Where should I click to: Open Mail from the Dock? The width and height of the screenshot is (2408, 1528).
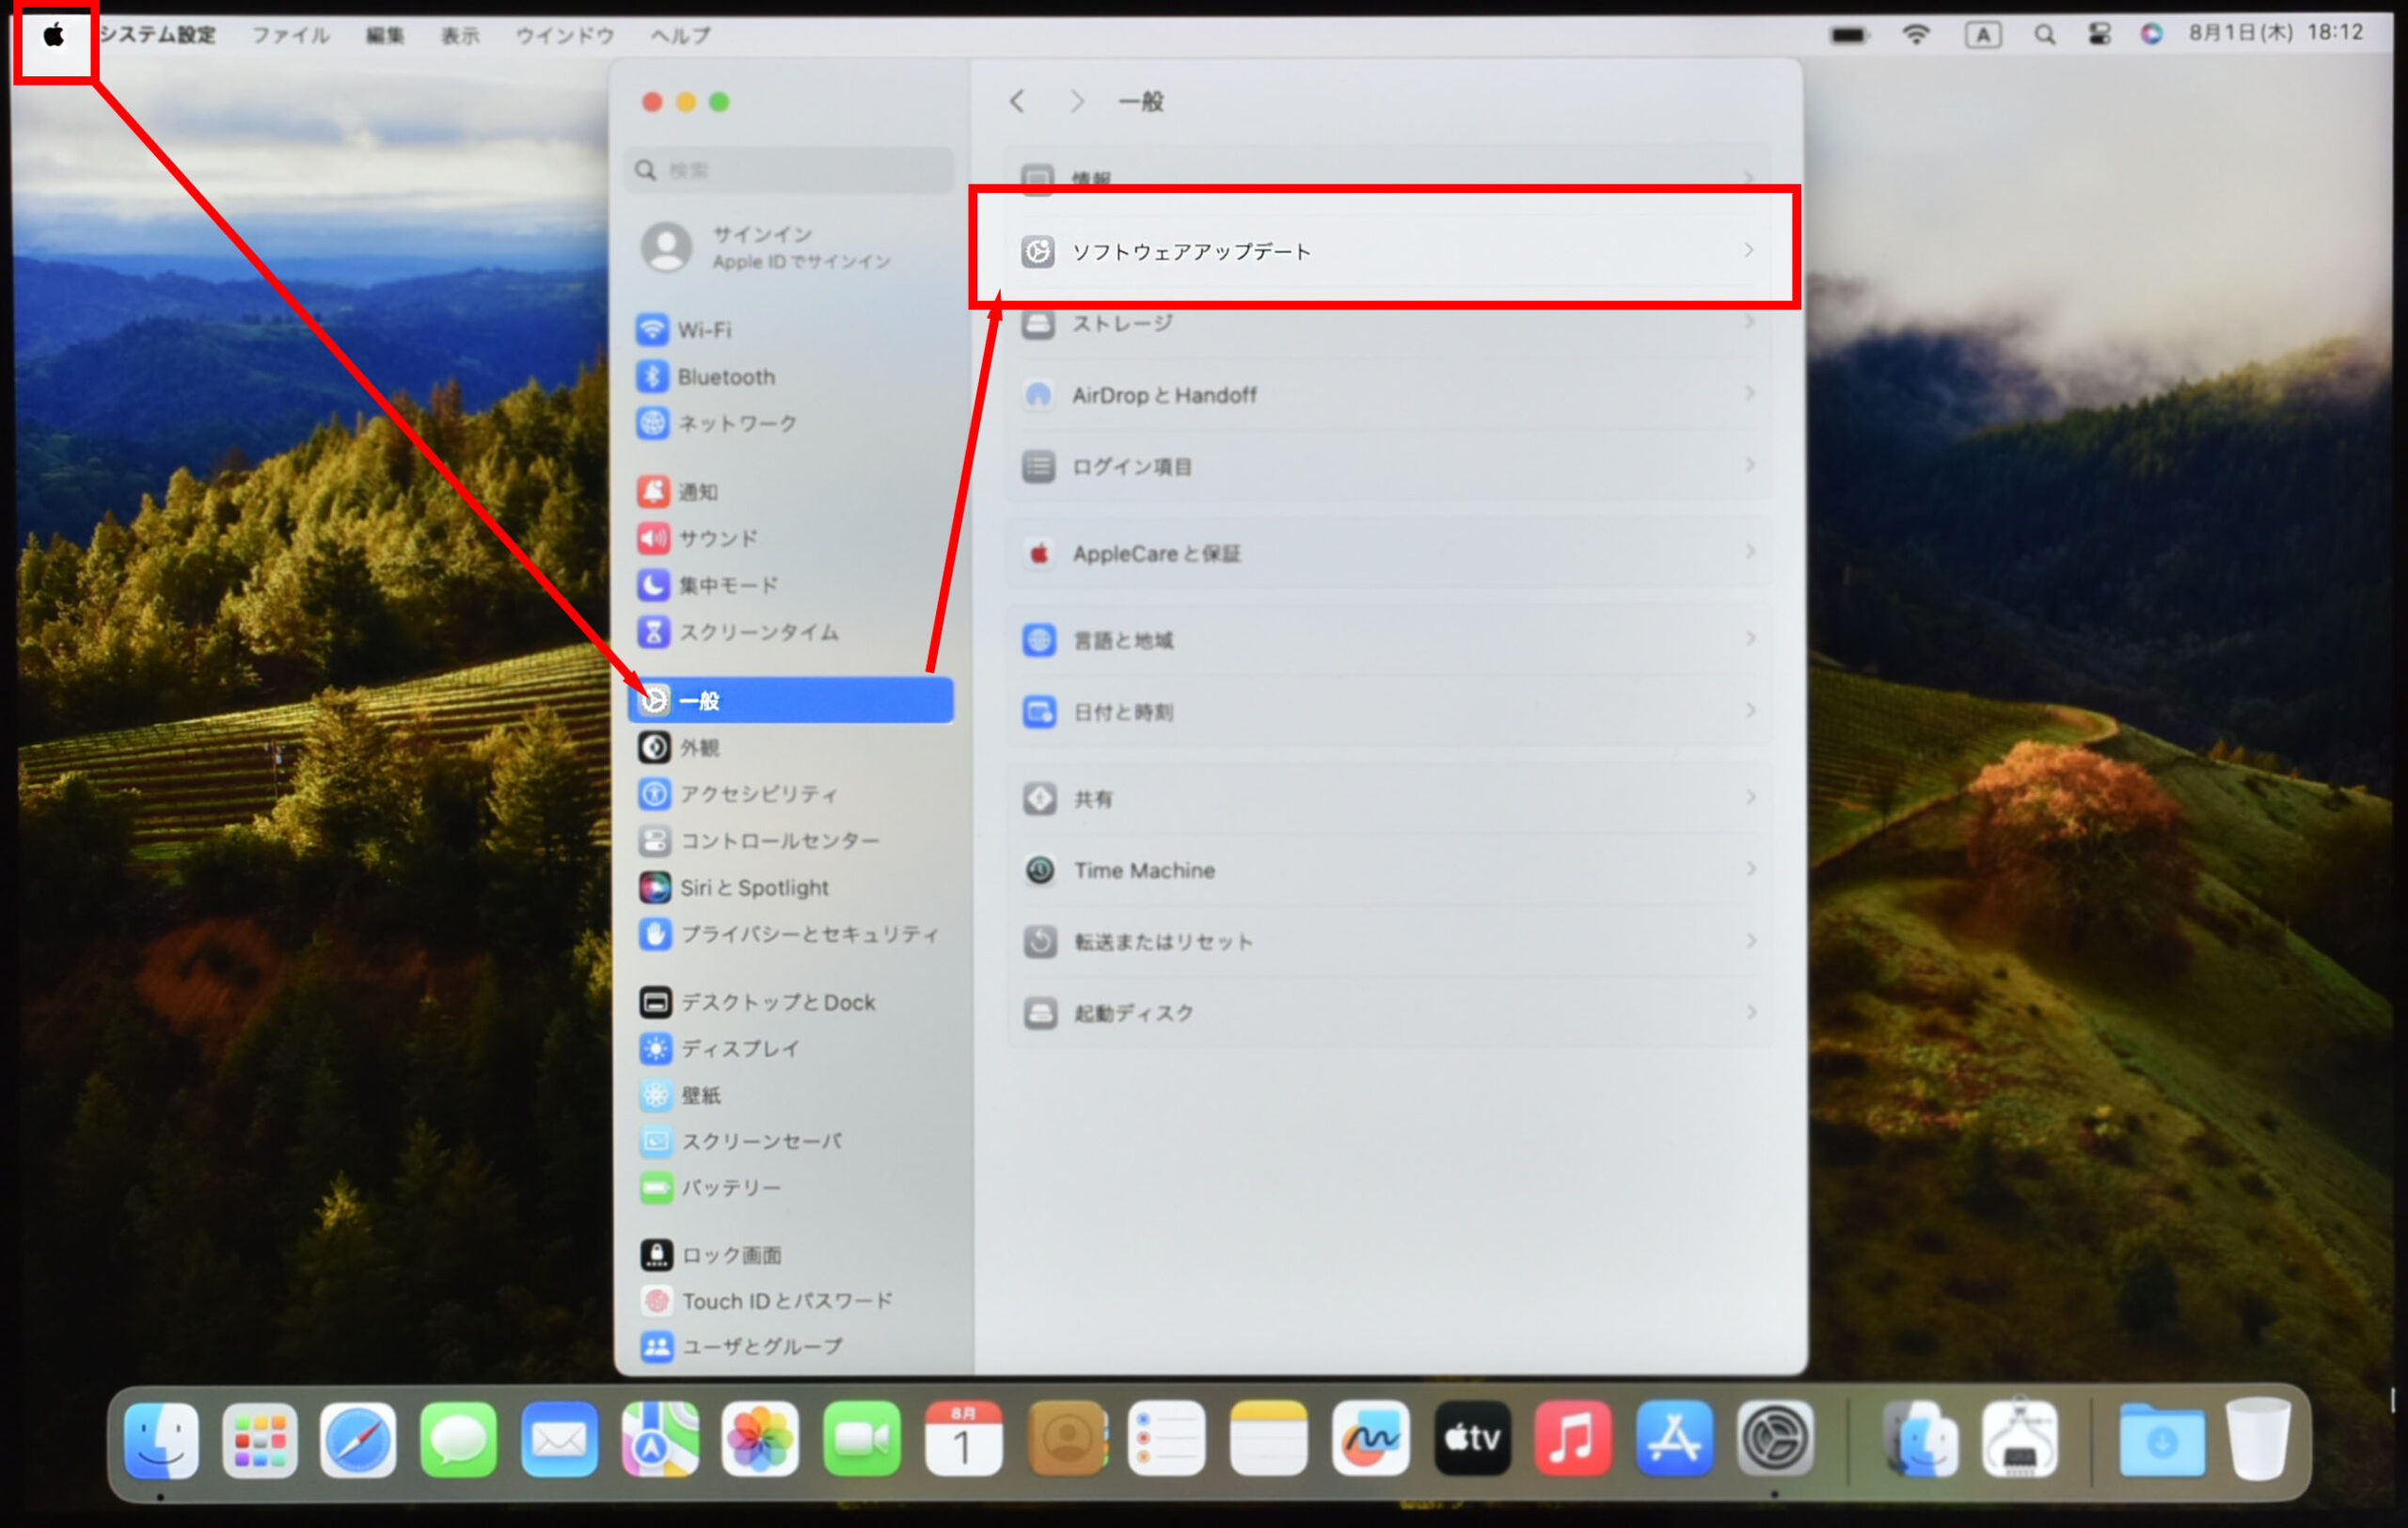click(x=559, y=1440)
